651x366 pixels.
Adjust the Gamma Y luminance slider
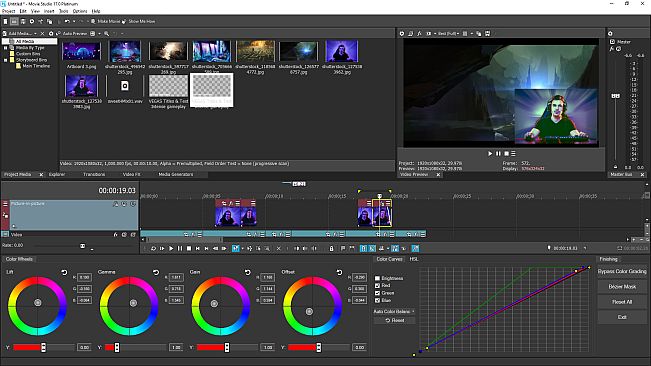(117, 347)
